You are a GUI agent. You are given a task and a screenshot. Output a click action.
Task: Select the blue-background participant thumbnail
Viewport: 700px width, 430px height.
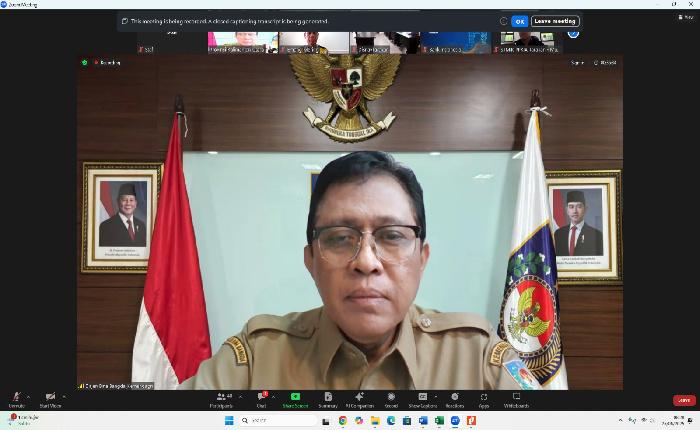[x=456, y=42]
